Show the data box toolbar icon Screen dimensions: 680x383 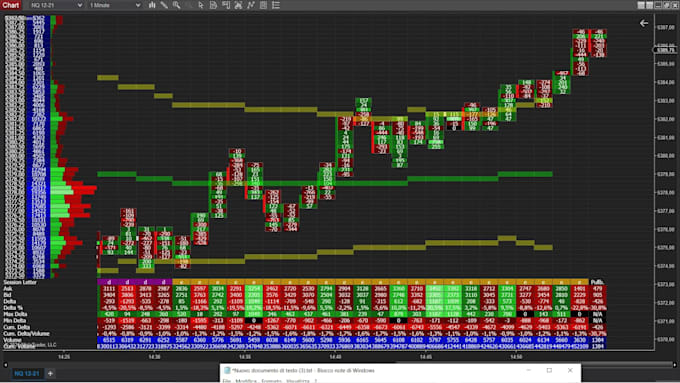pyautogui.click(x=263, y=5)
